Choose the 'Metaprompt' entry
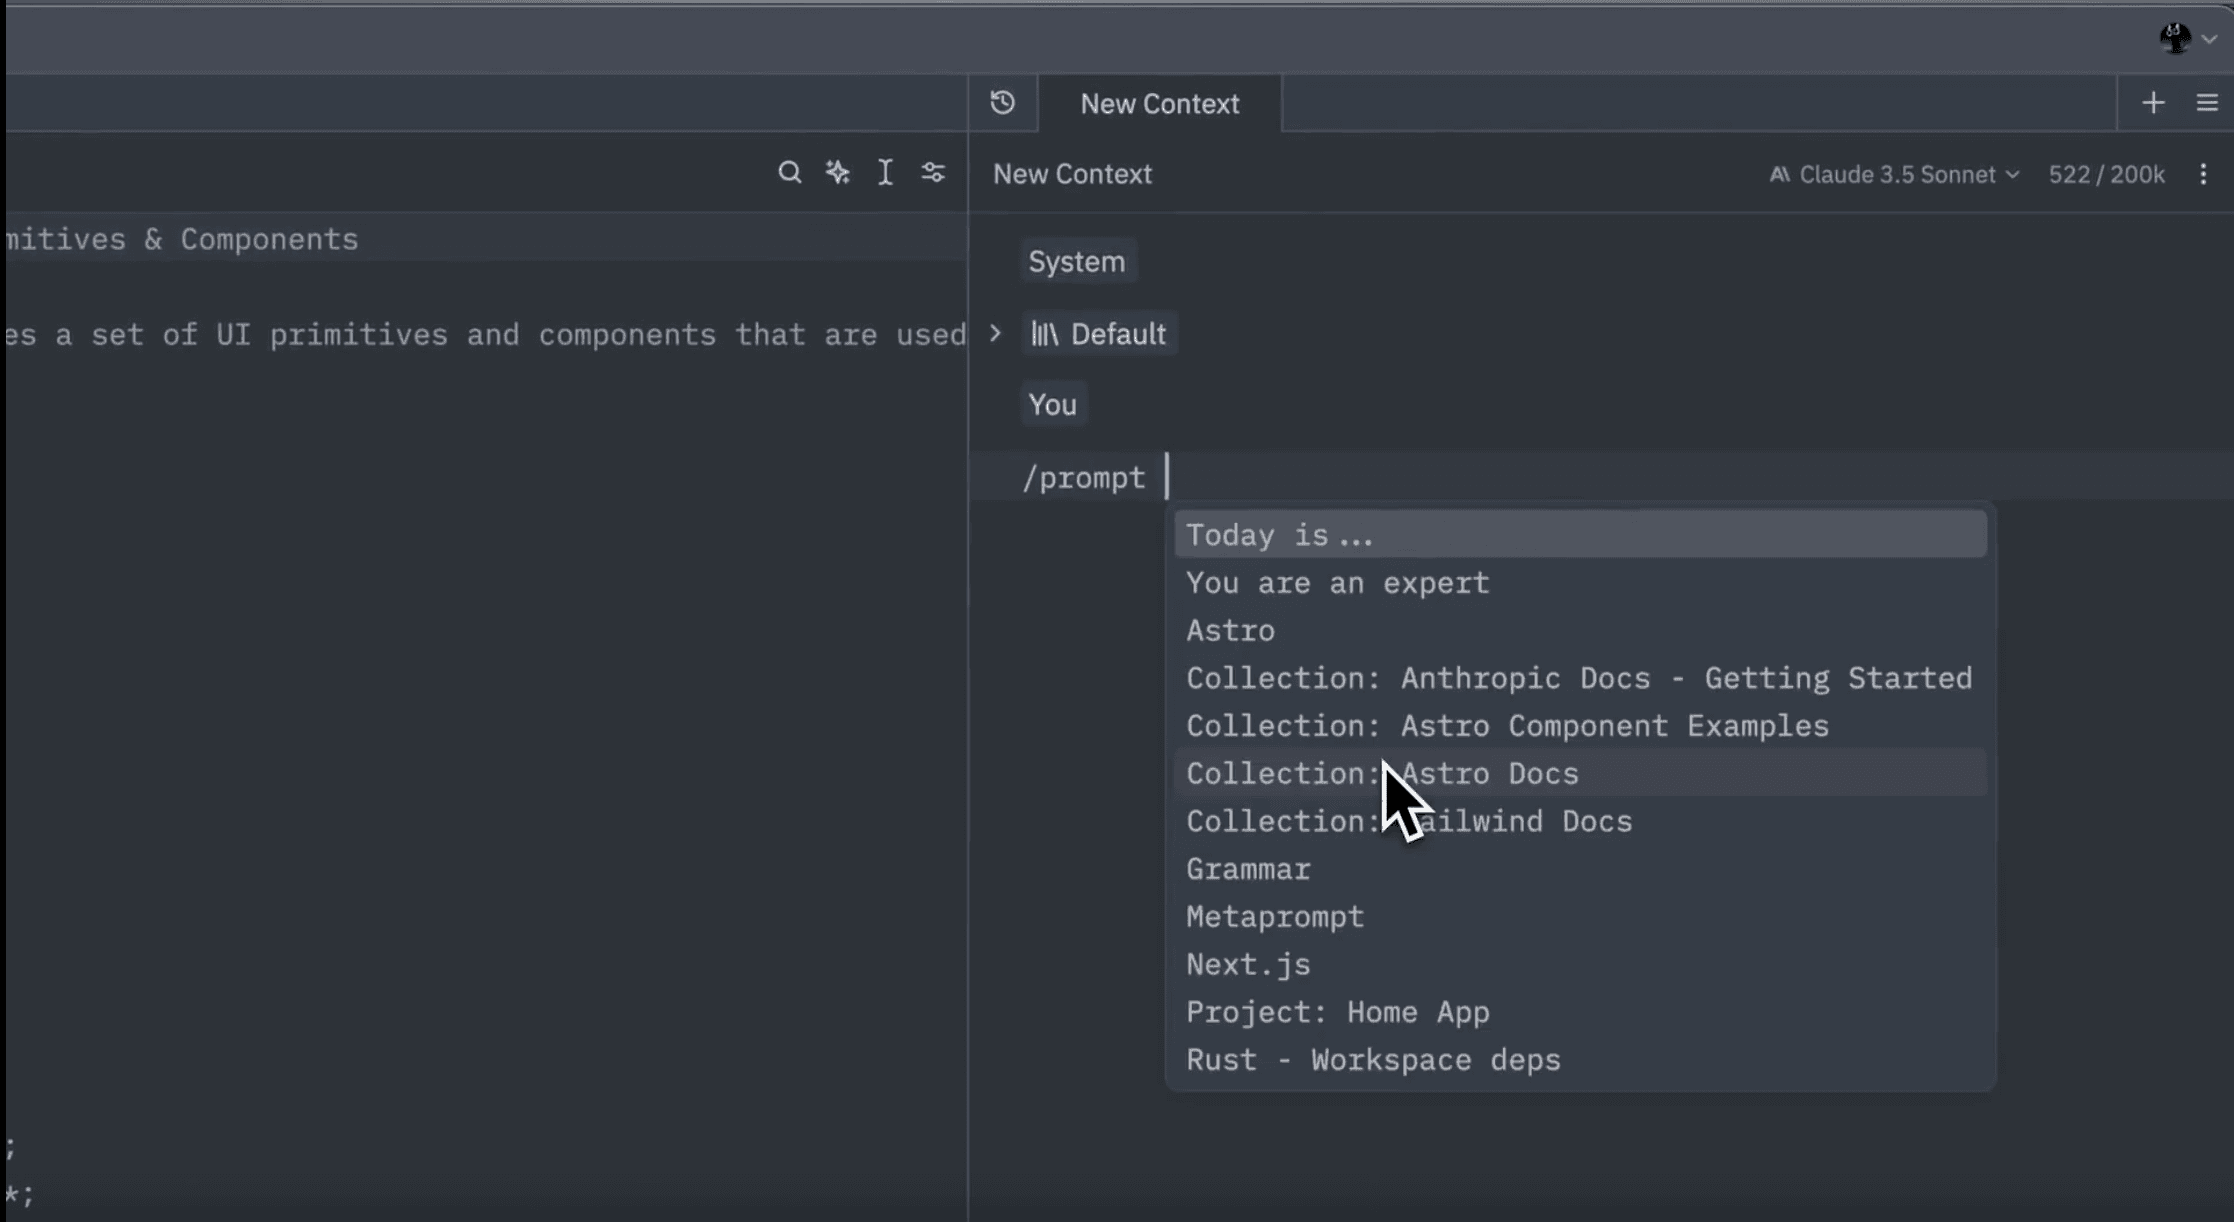The width and height of the screenshot is (2234, 1222). pos(1273,916)
